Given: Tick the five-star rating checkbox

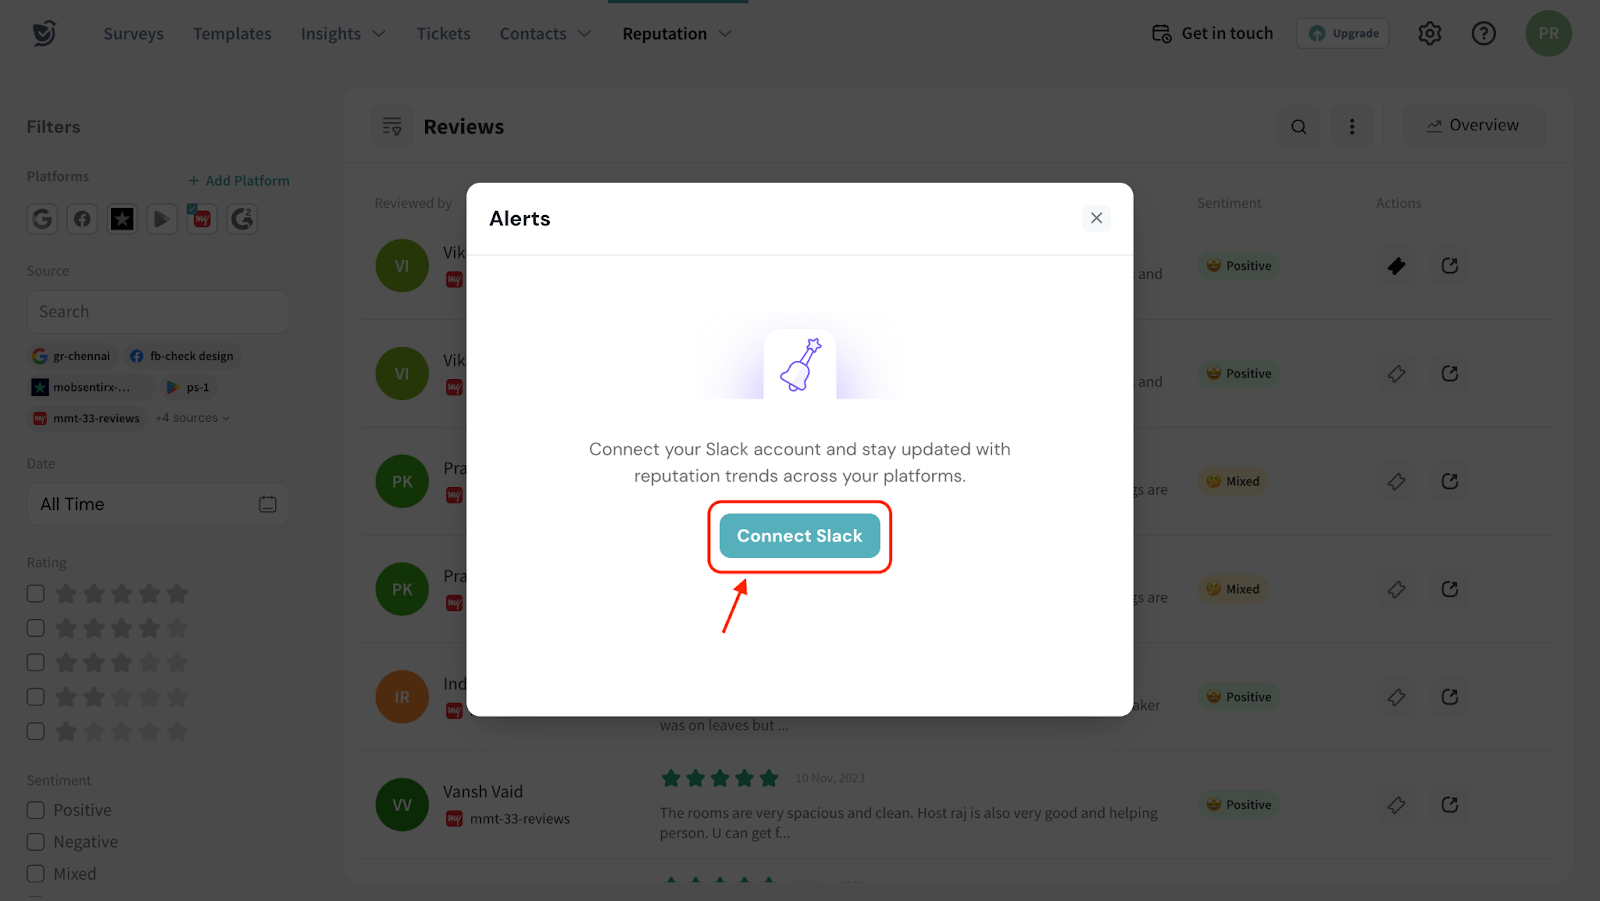Looking at the screenshot, I should click(36, 594).
